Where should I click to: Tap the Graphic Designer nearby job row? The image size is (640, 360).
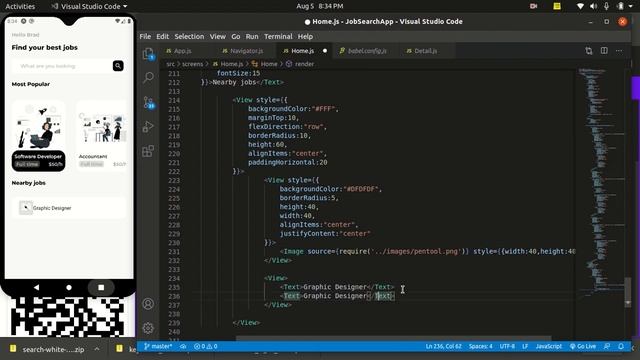coord(69,208)
